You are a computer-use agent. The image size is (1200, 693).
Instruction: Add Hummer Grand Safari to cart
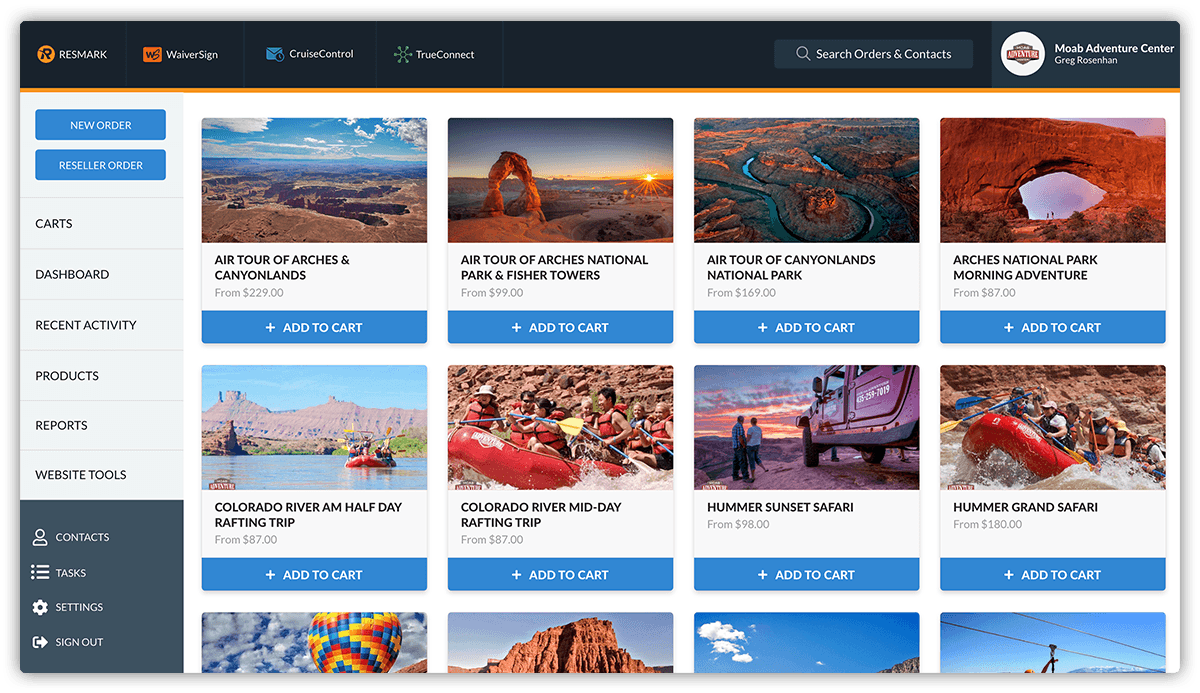tap(1053, 575)
